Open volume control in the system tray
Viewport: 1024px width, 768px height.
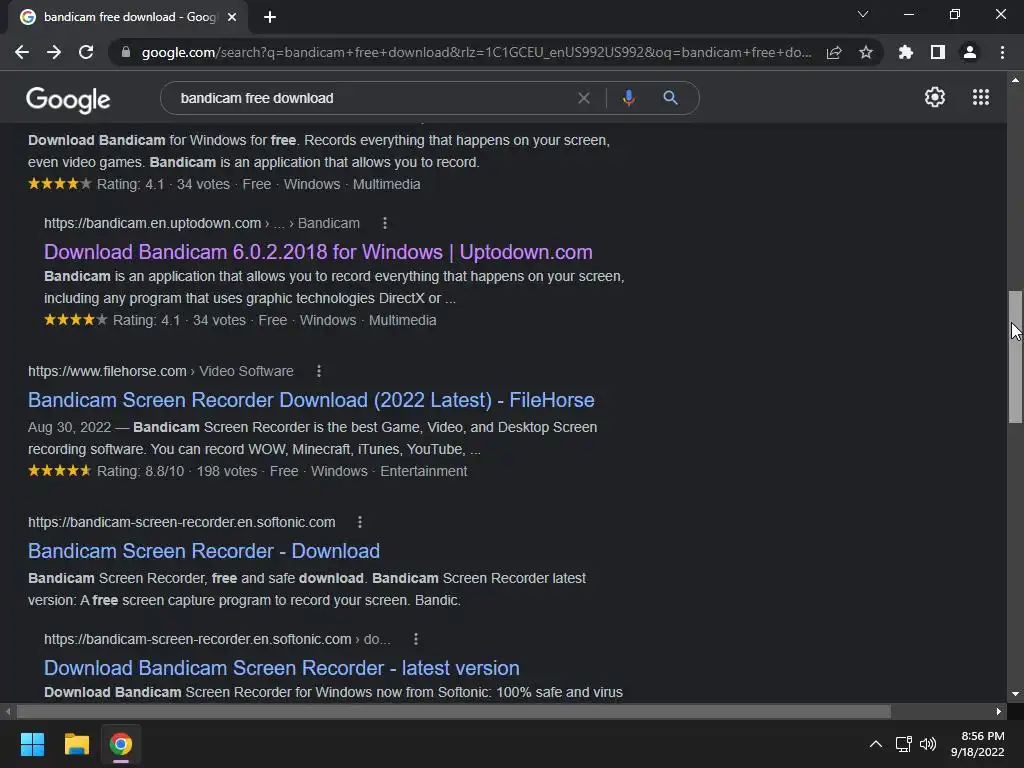coord(927,744)
